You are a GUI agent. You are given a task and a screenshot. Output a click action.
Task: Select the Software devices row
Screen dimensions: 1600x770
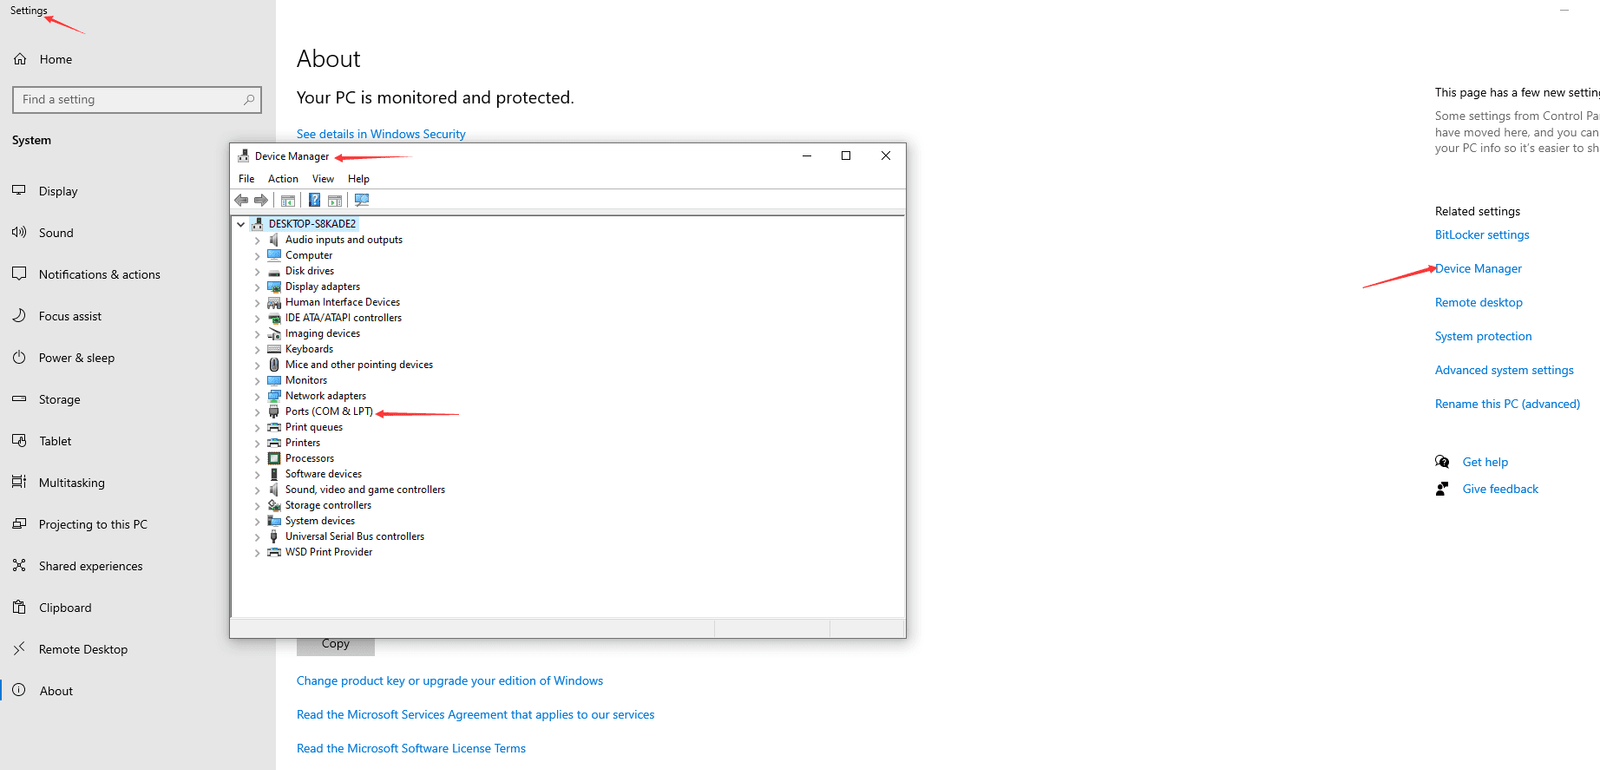tap(324, 474)
